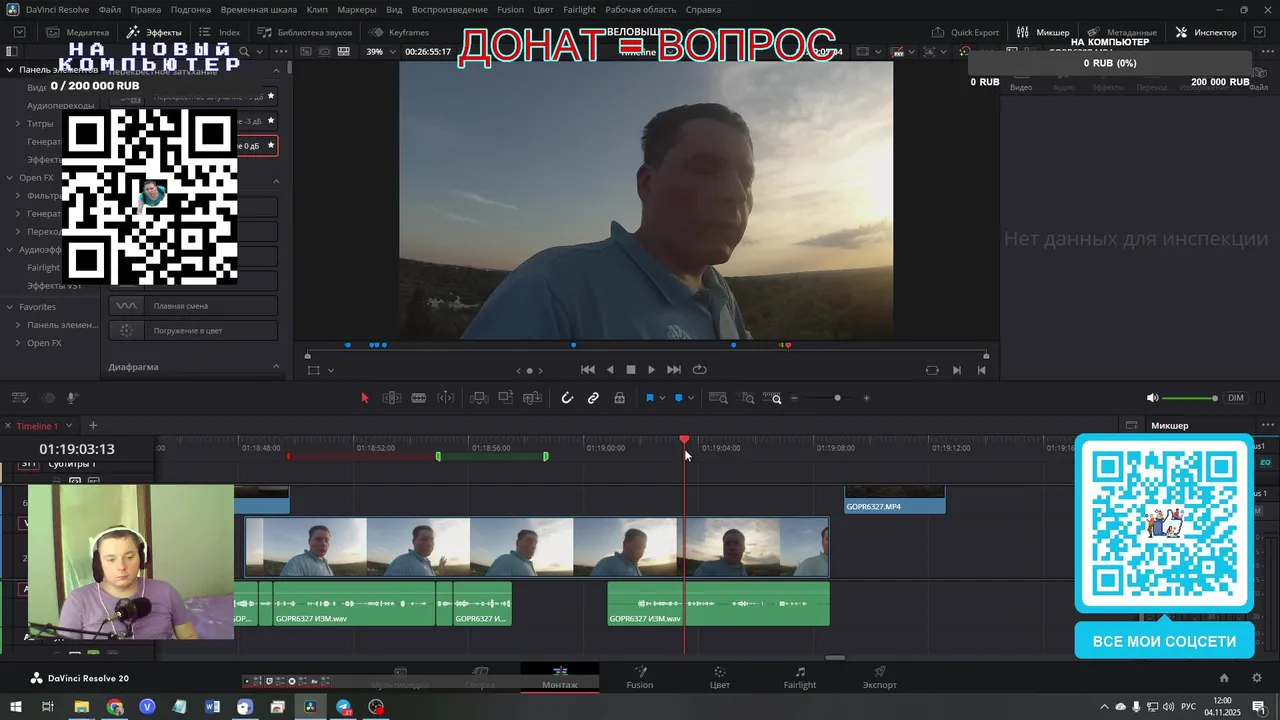Play the timeline forward
The height and width of the screenshot is (720, 1280).
[x=652, y=370]
